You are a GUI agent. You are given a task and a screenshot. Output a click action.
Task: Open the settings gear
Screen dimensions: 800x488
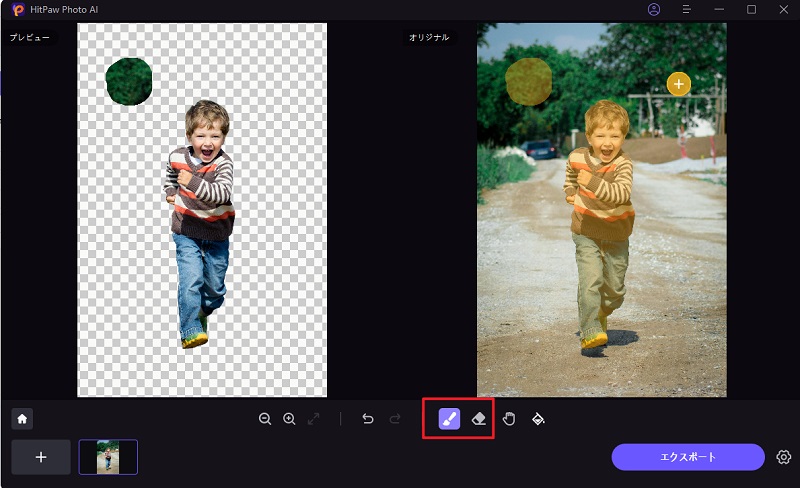pyautogui.click(x=784, y=457)
